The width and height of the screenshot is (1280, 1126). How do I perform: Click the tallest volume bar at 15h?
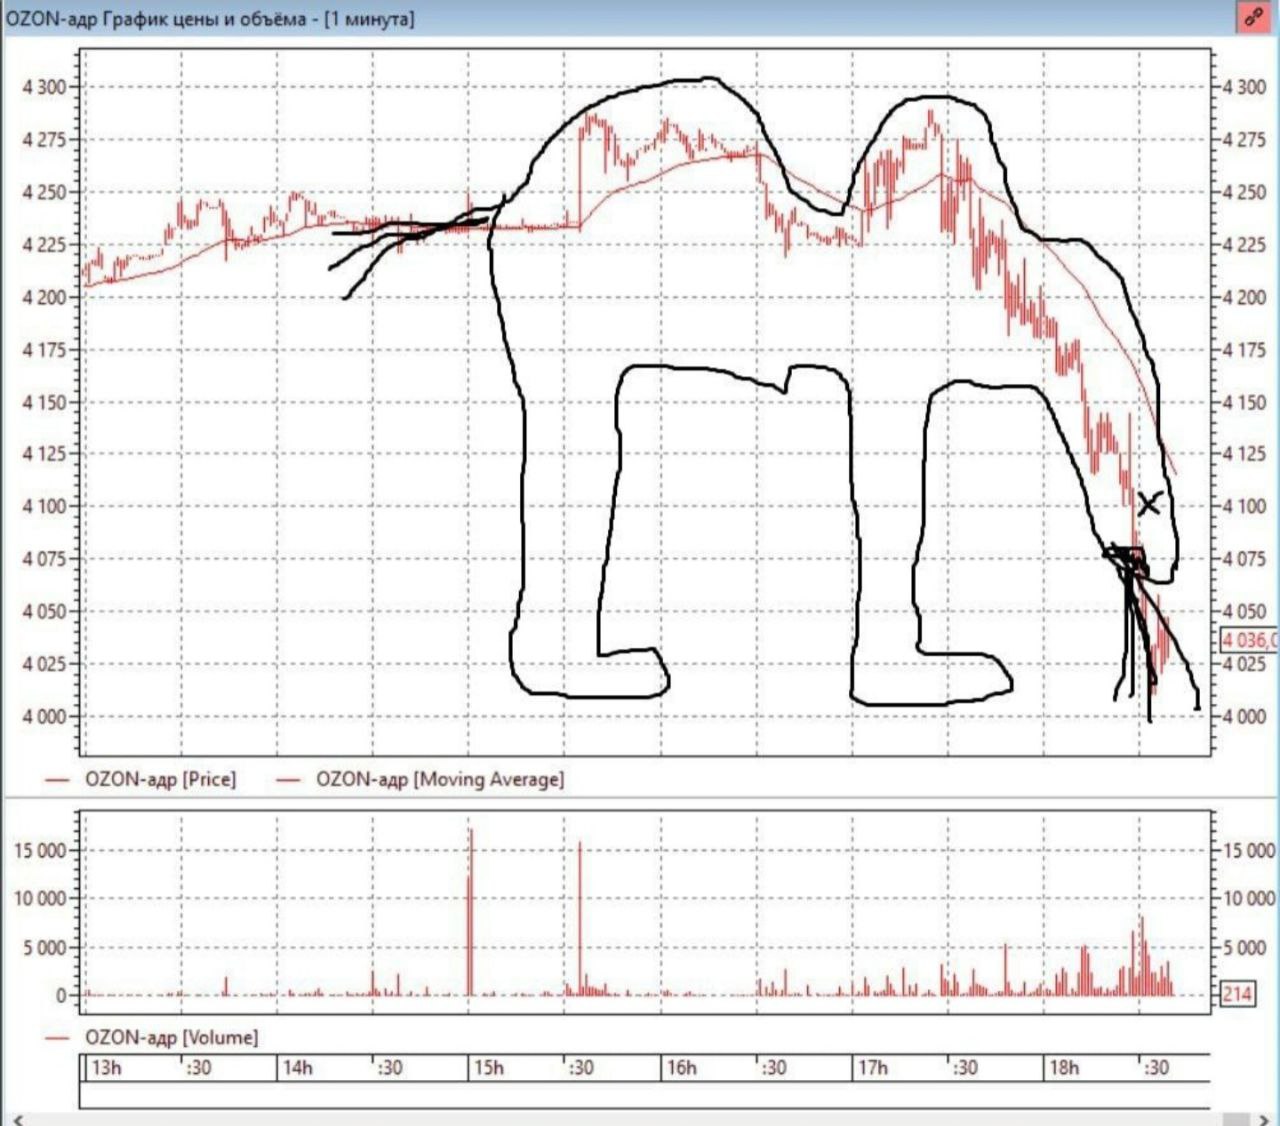pos(470,912)
